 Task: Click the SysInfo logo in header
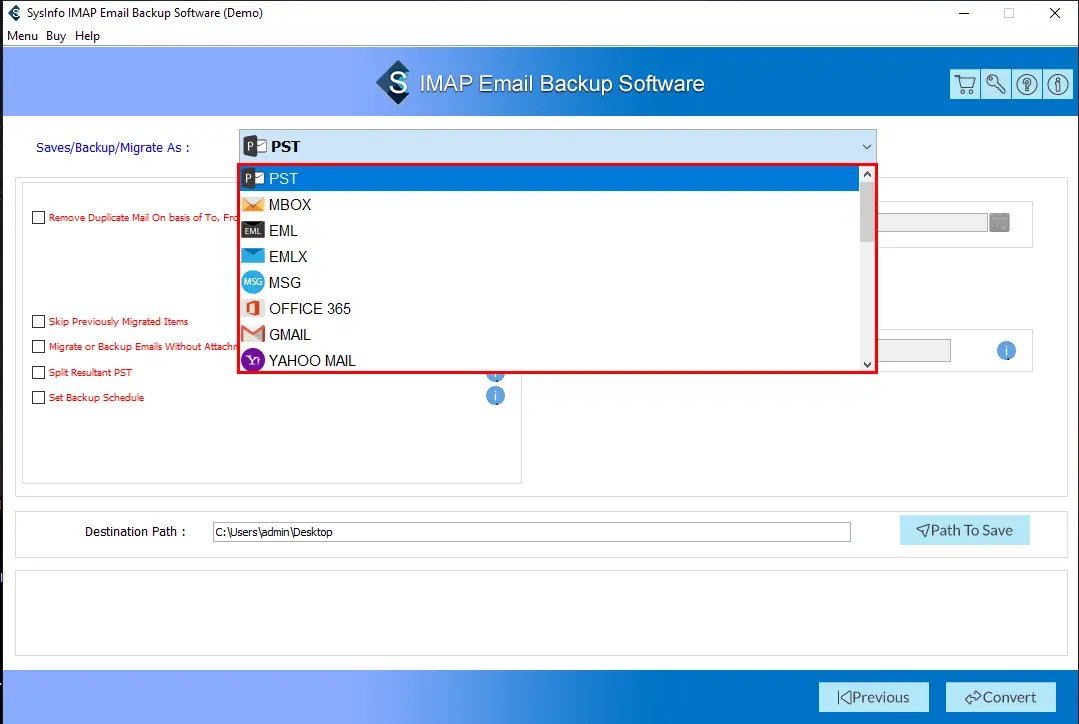(394, 83)
